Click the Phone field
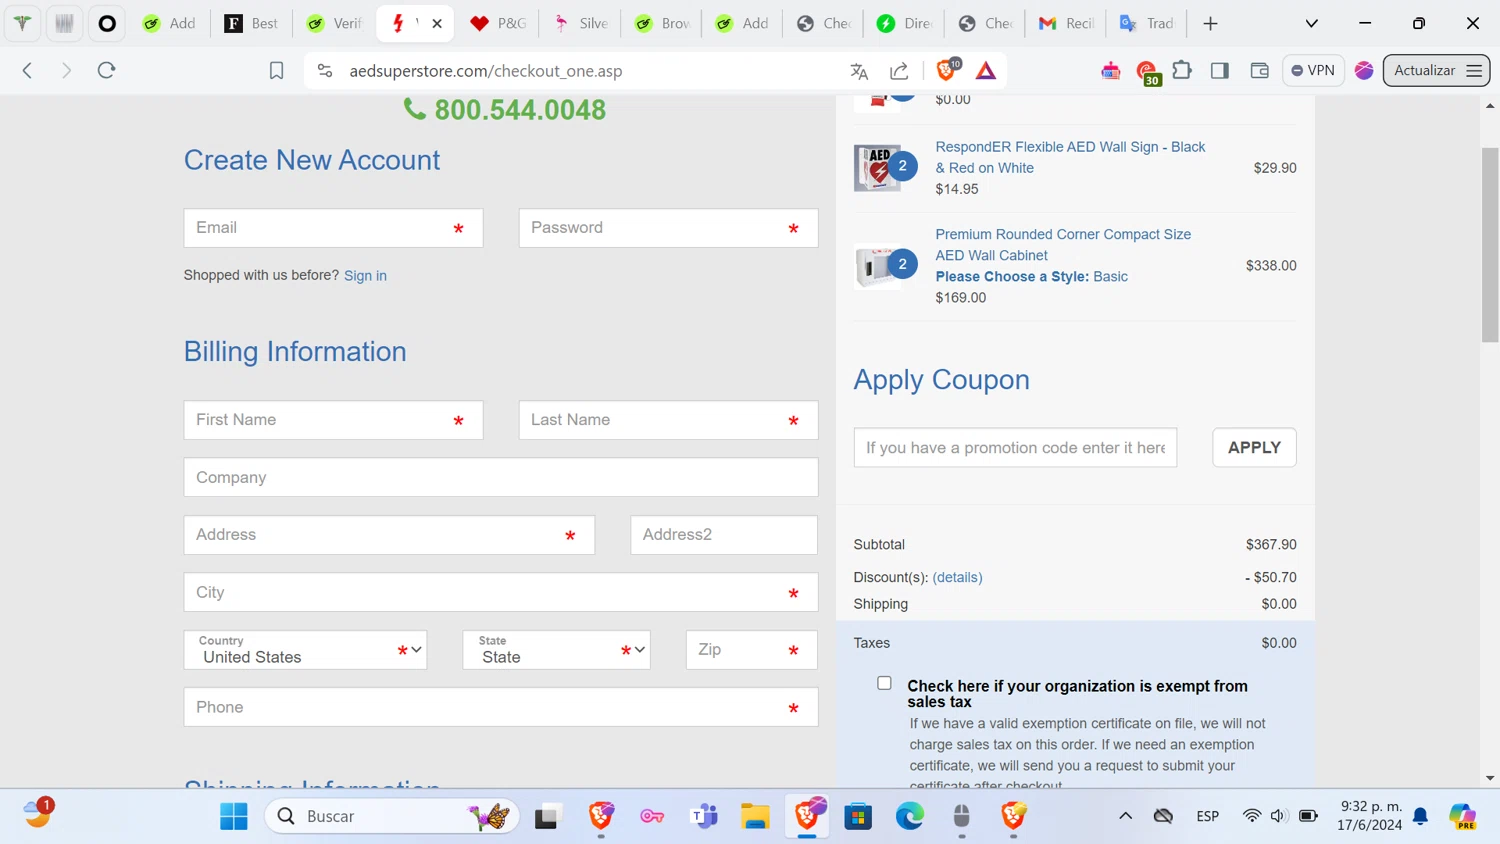This screenshot has height=844, width=1500. (x=501, y=707)
